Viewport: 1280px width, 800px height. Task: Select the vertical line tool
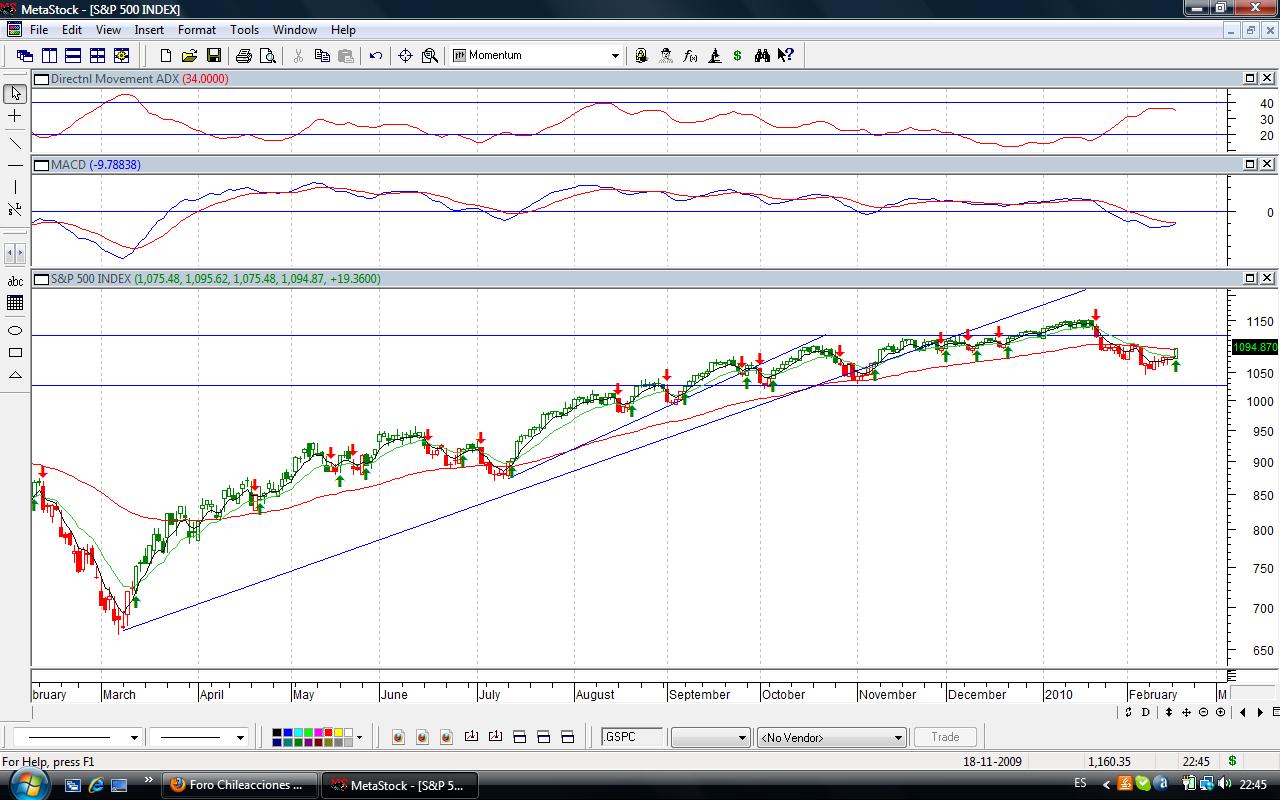(x=15, y=187)
